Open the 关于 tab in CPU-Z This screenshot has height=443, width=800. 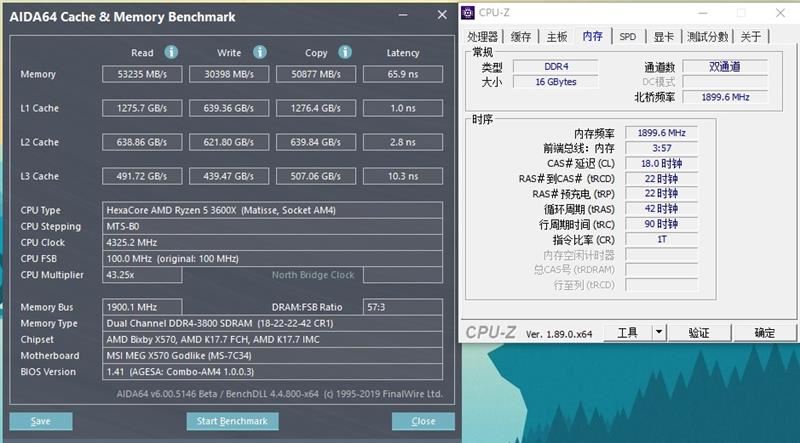pos(751,37)
